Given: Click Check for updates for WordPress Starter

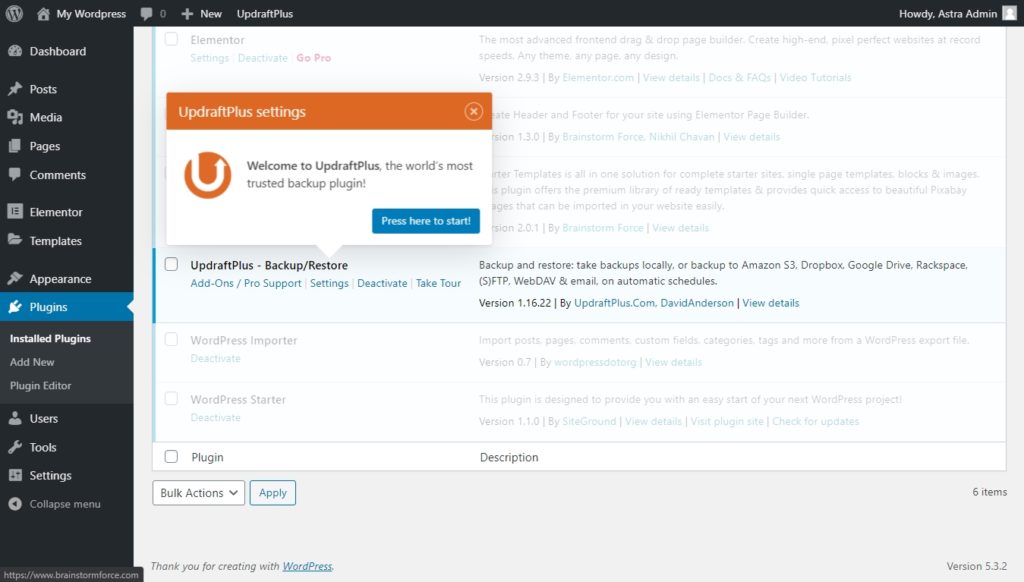Looking at the screenshot, I should [x=815, y=421].
